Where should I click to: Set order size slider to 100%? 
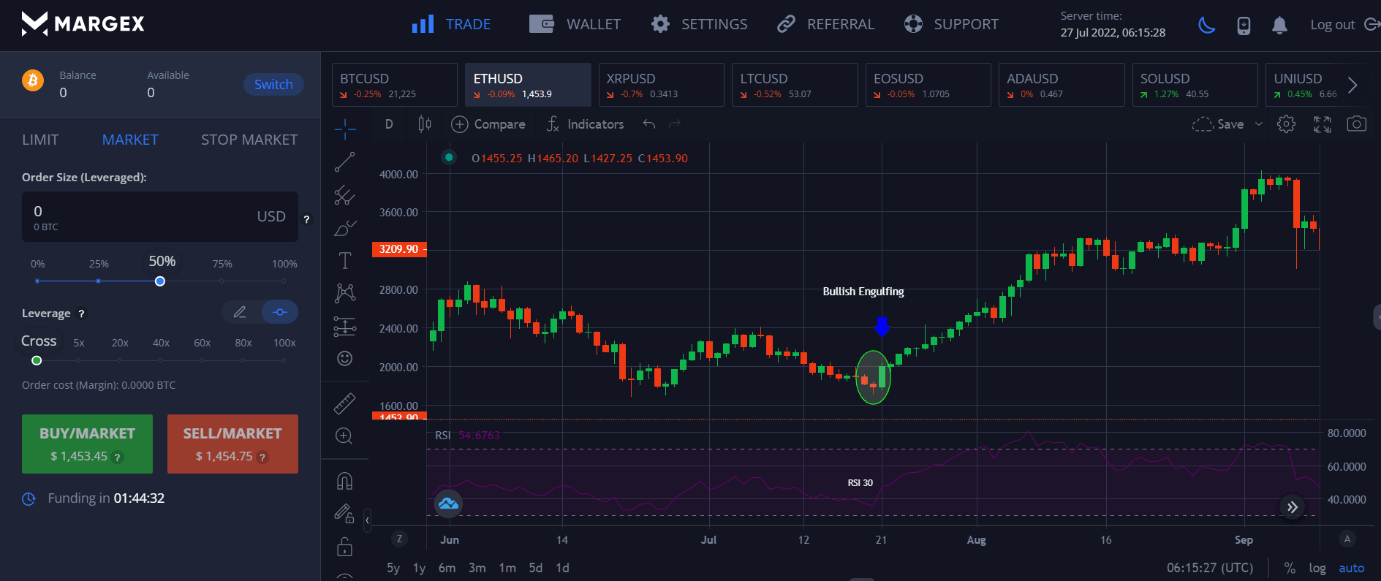pyautogui.click(x=285, y=281)
